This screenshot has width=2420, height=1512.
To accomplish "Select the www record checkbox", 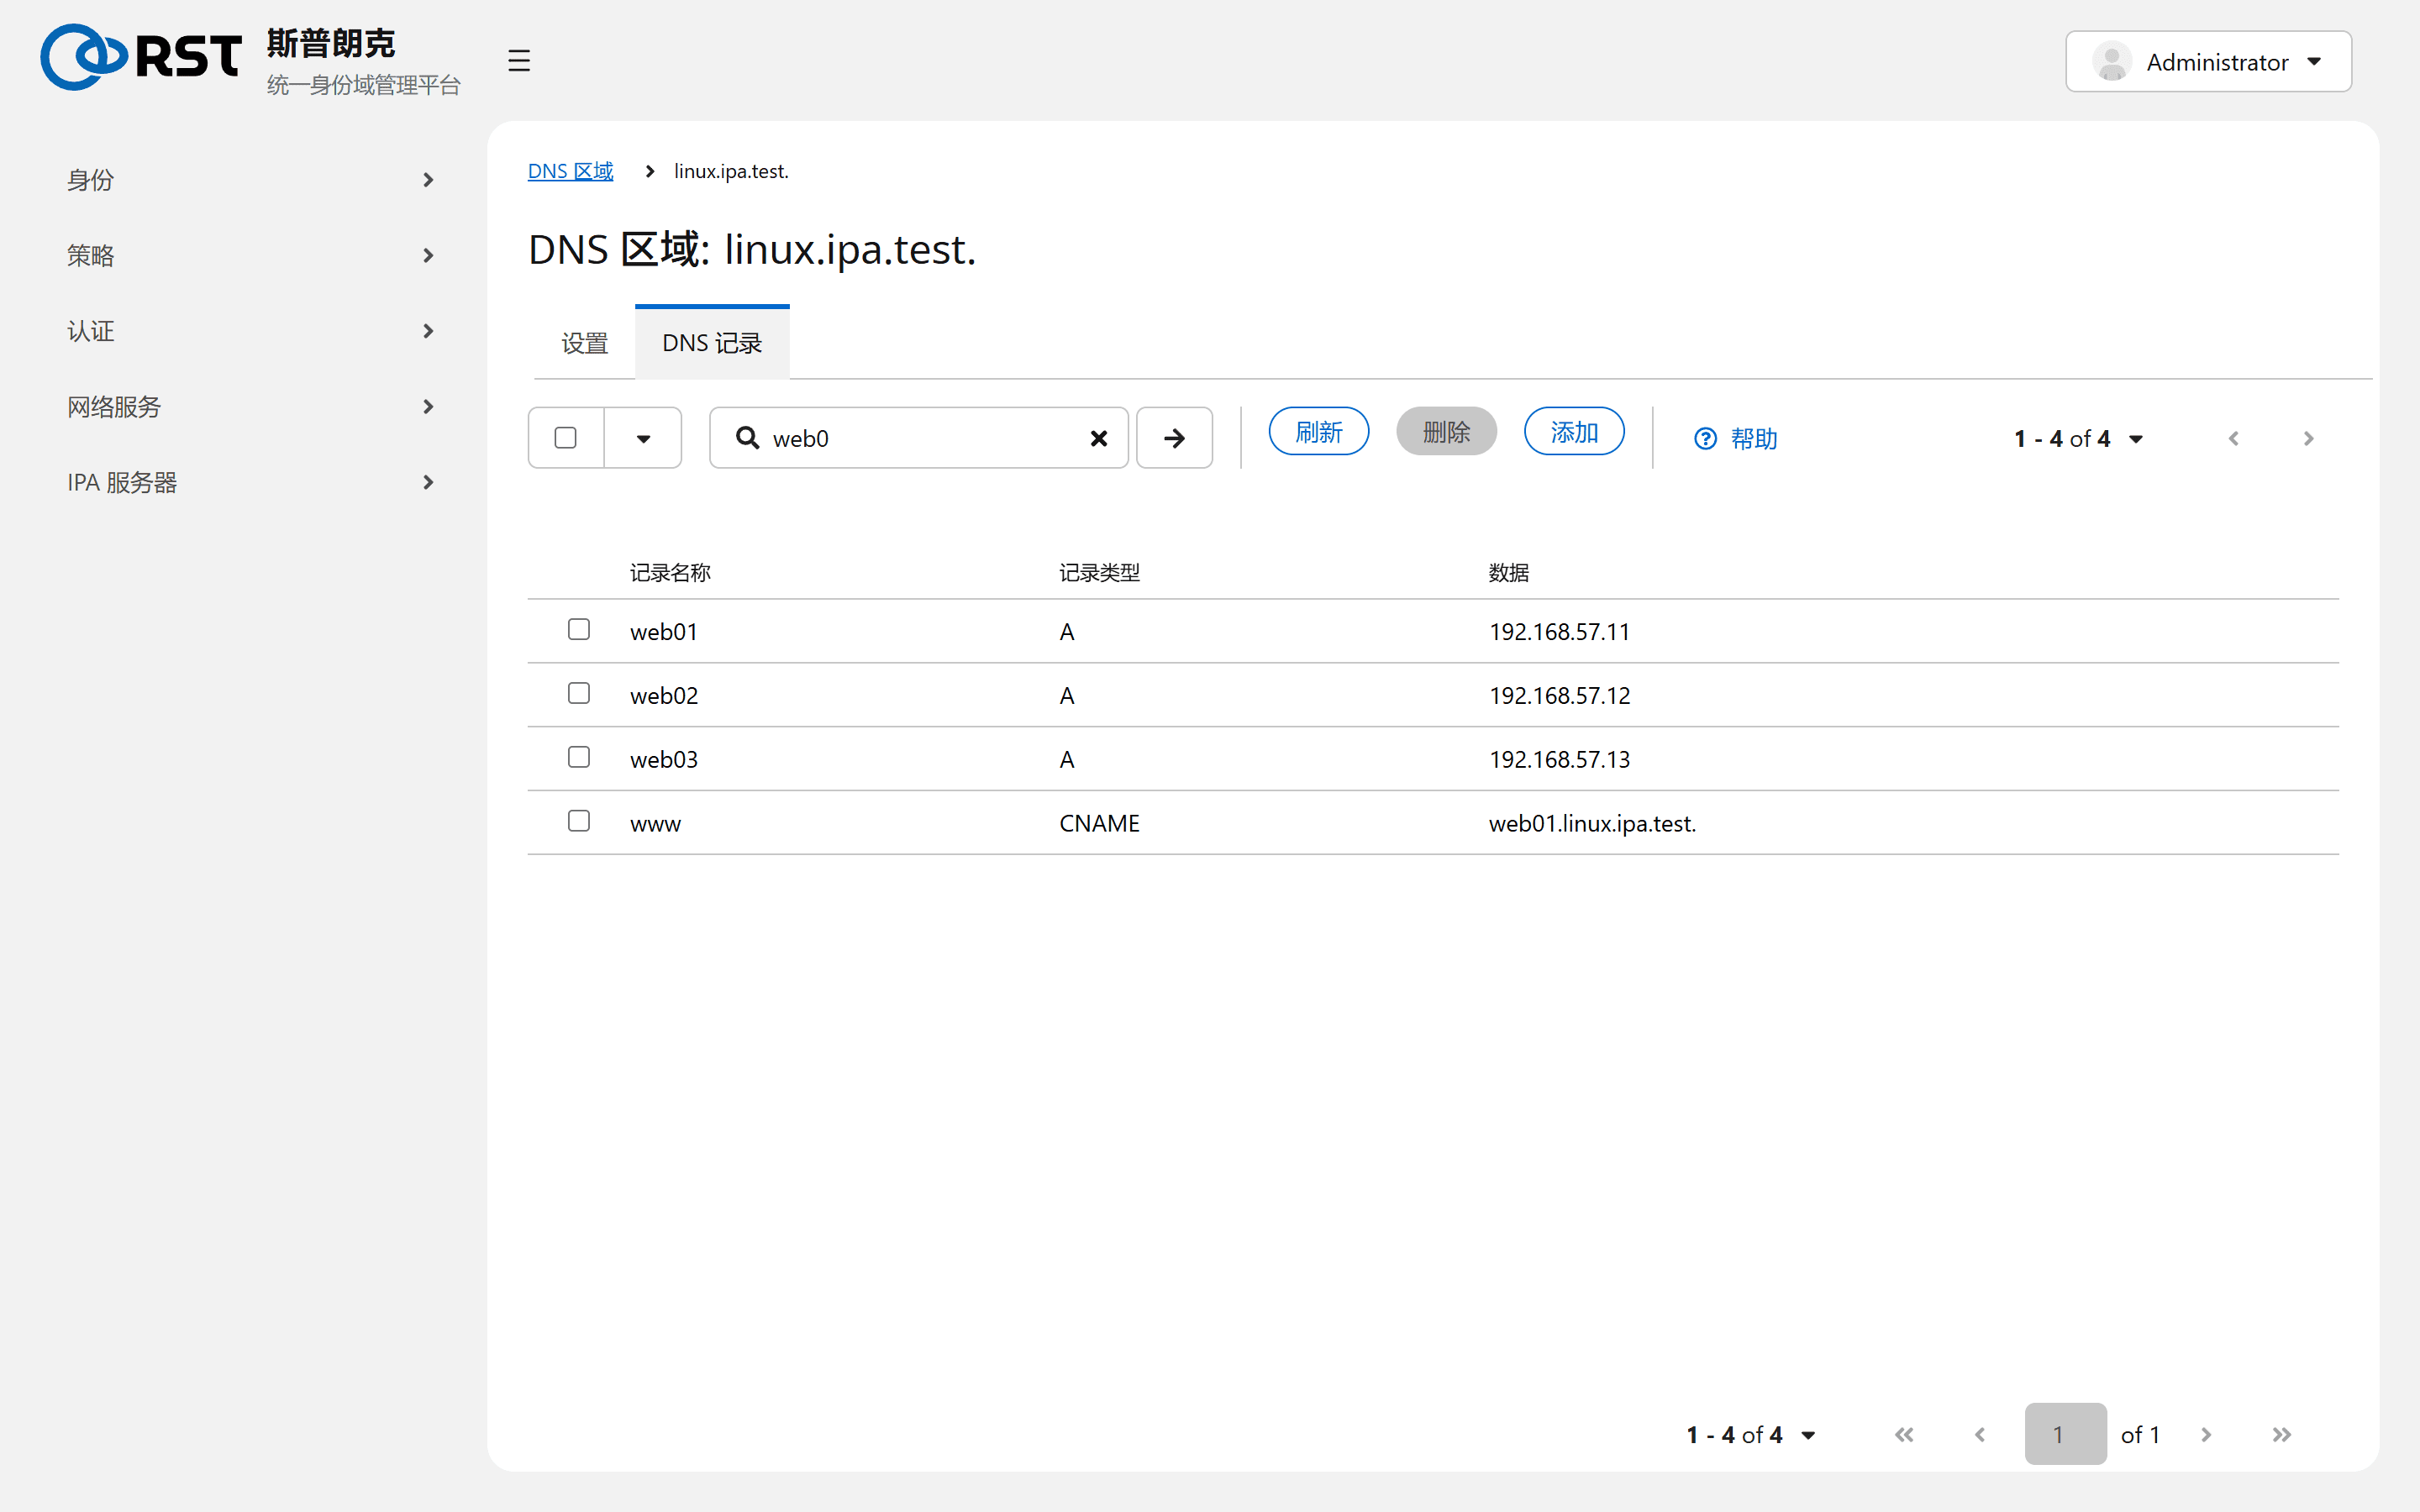I will (x=578, y=821).
